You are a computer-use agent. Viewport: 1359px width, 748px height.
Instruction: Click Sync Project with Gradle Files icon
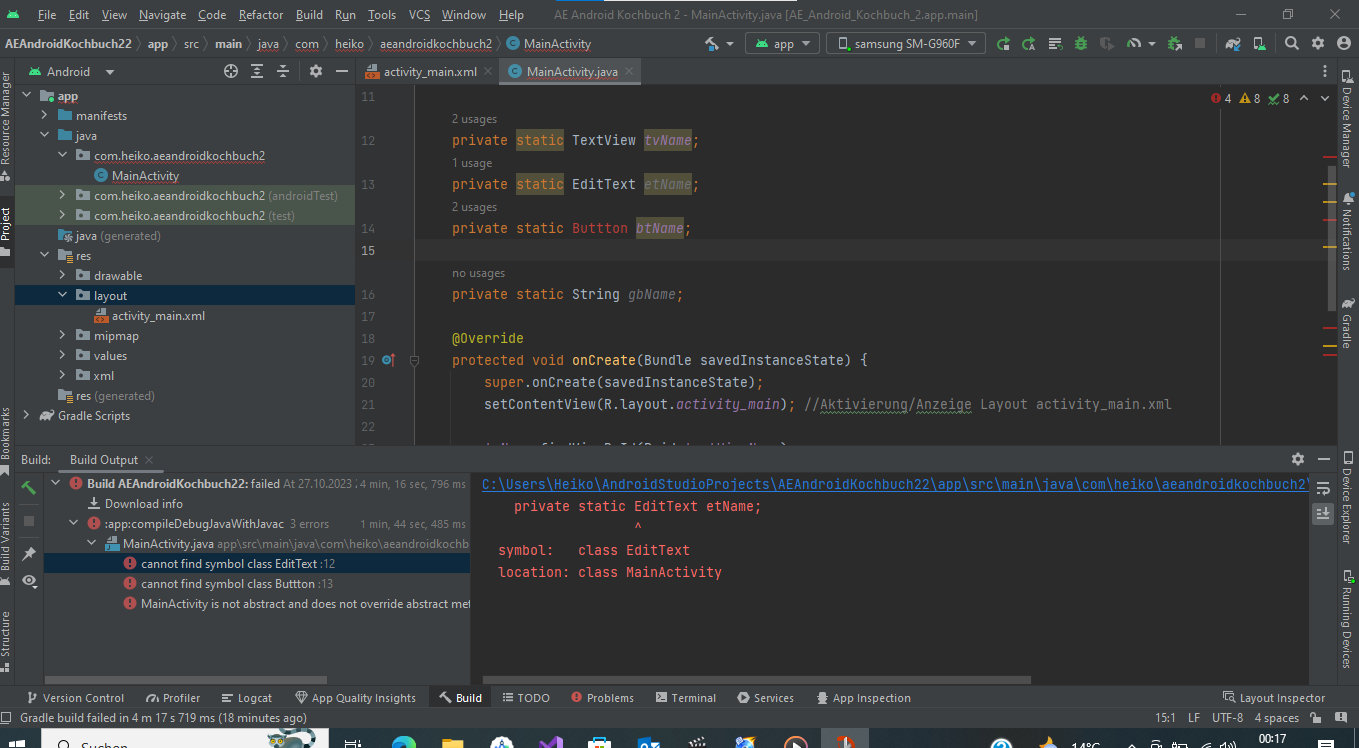(x=1234, y=44)
